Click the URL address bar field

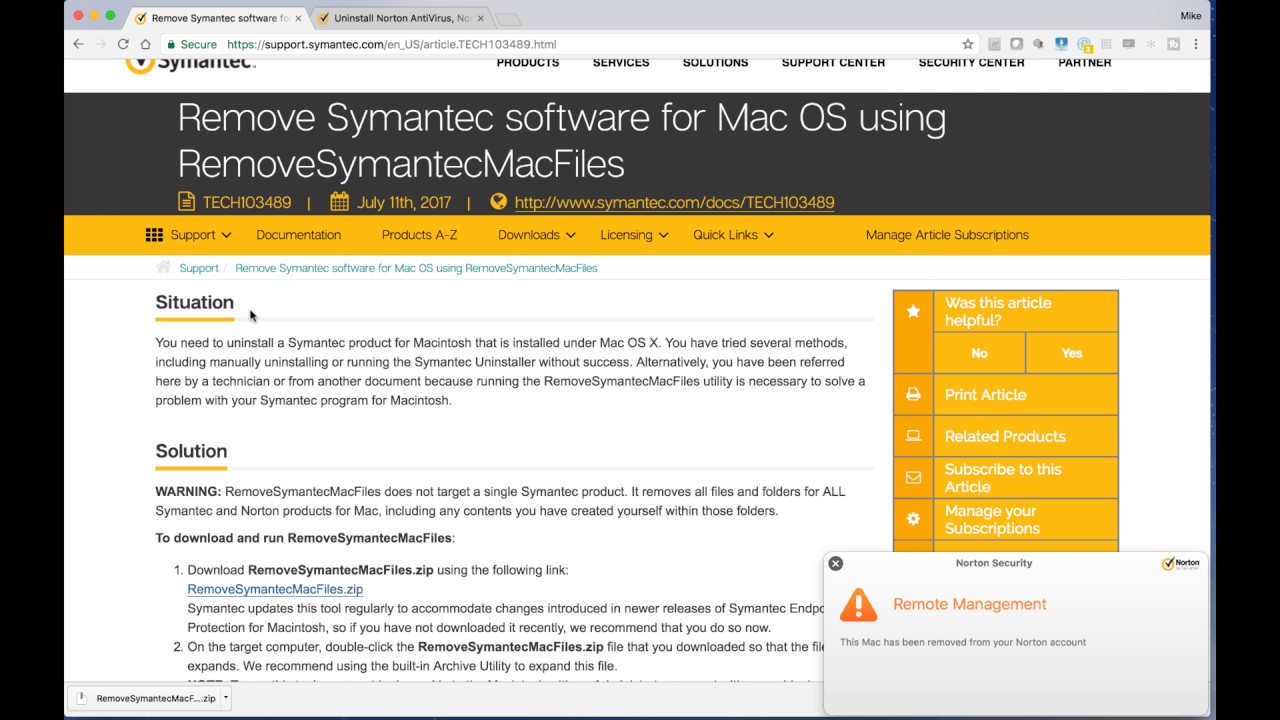click(x=570, y=44)
